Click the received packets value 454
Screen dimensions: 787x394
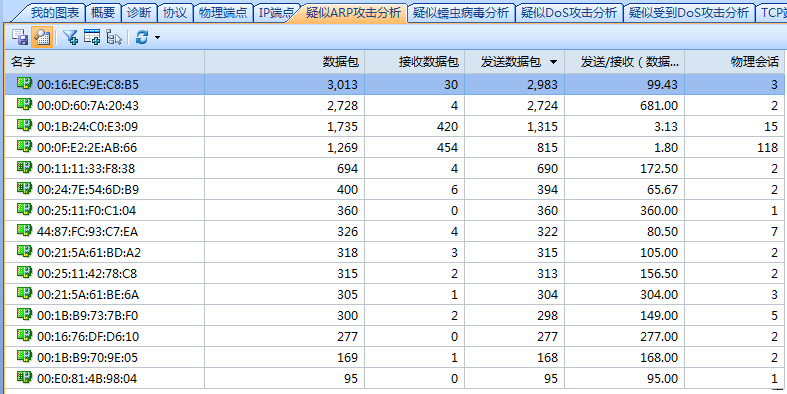pyautogui.click(x=448, y=148)
